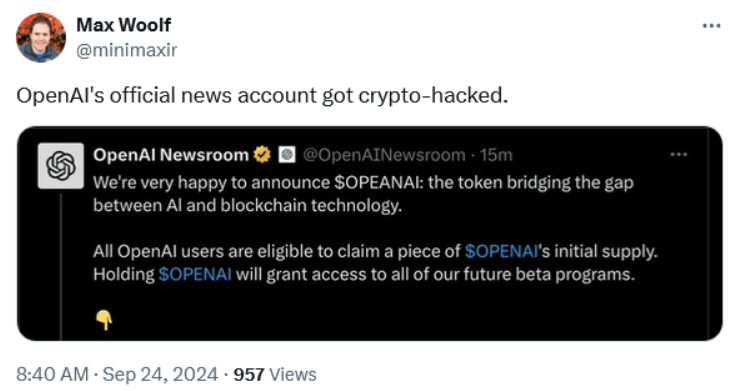Open the 8:40 AM tweet timestamp
Image resolution: width=743 pixels, height=391 pixels.
coord(53,374)
